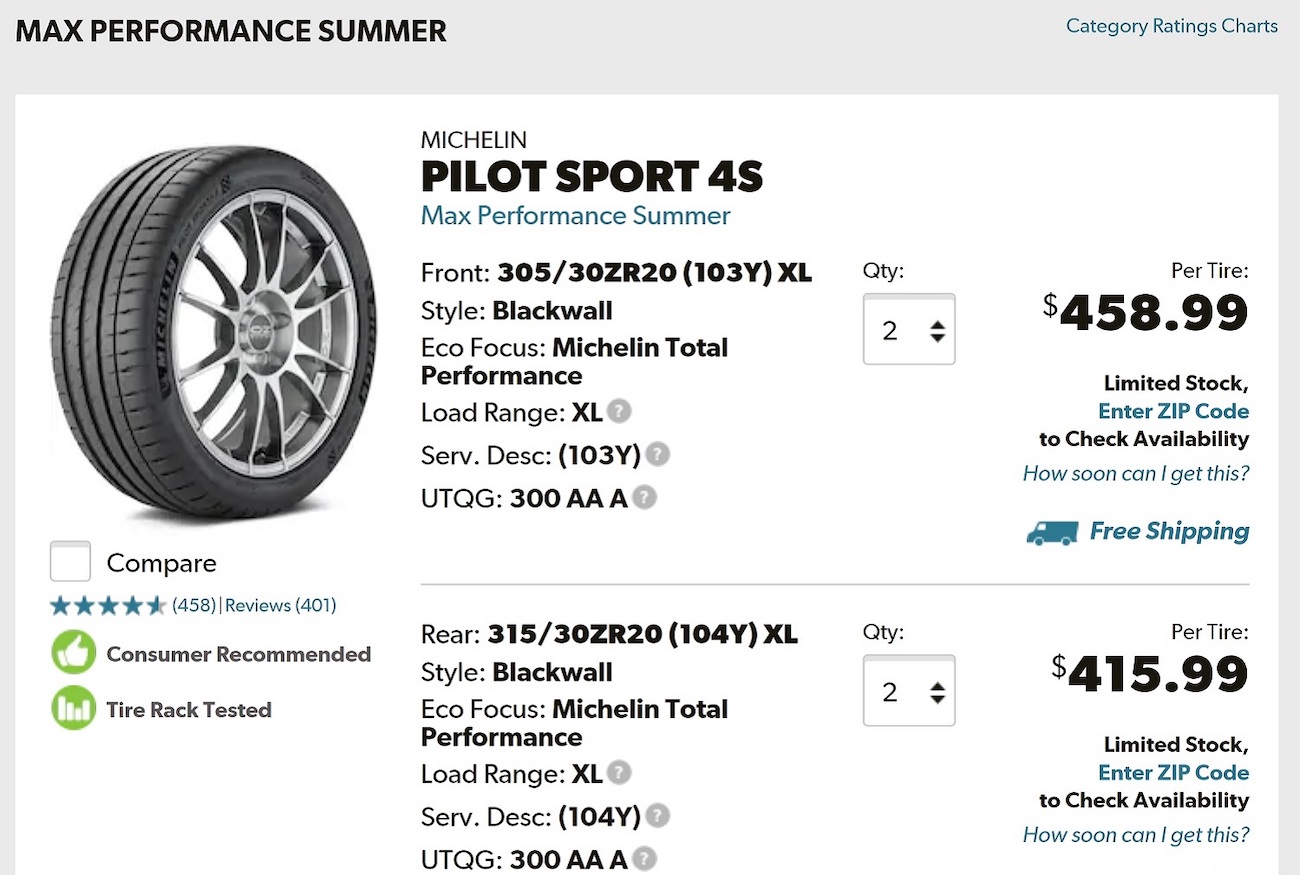Click the Consumer Recommended thumbs-up badge
The height and width of the screenshot is (875, 1300).
coord(73,654)
